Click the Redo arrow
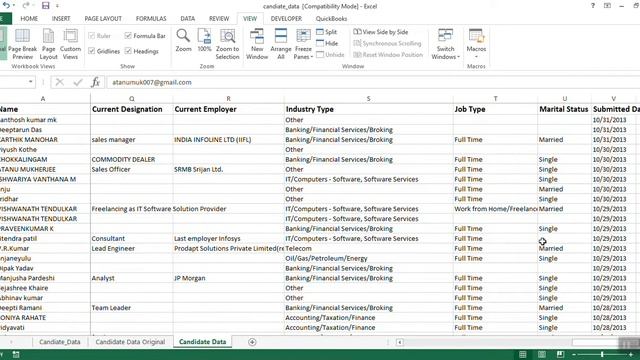The image size is (640, 360). [x=26, y=6]
